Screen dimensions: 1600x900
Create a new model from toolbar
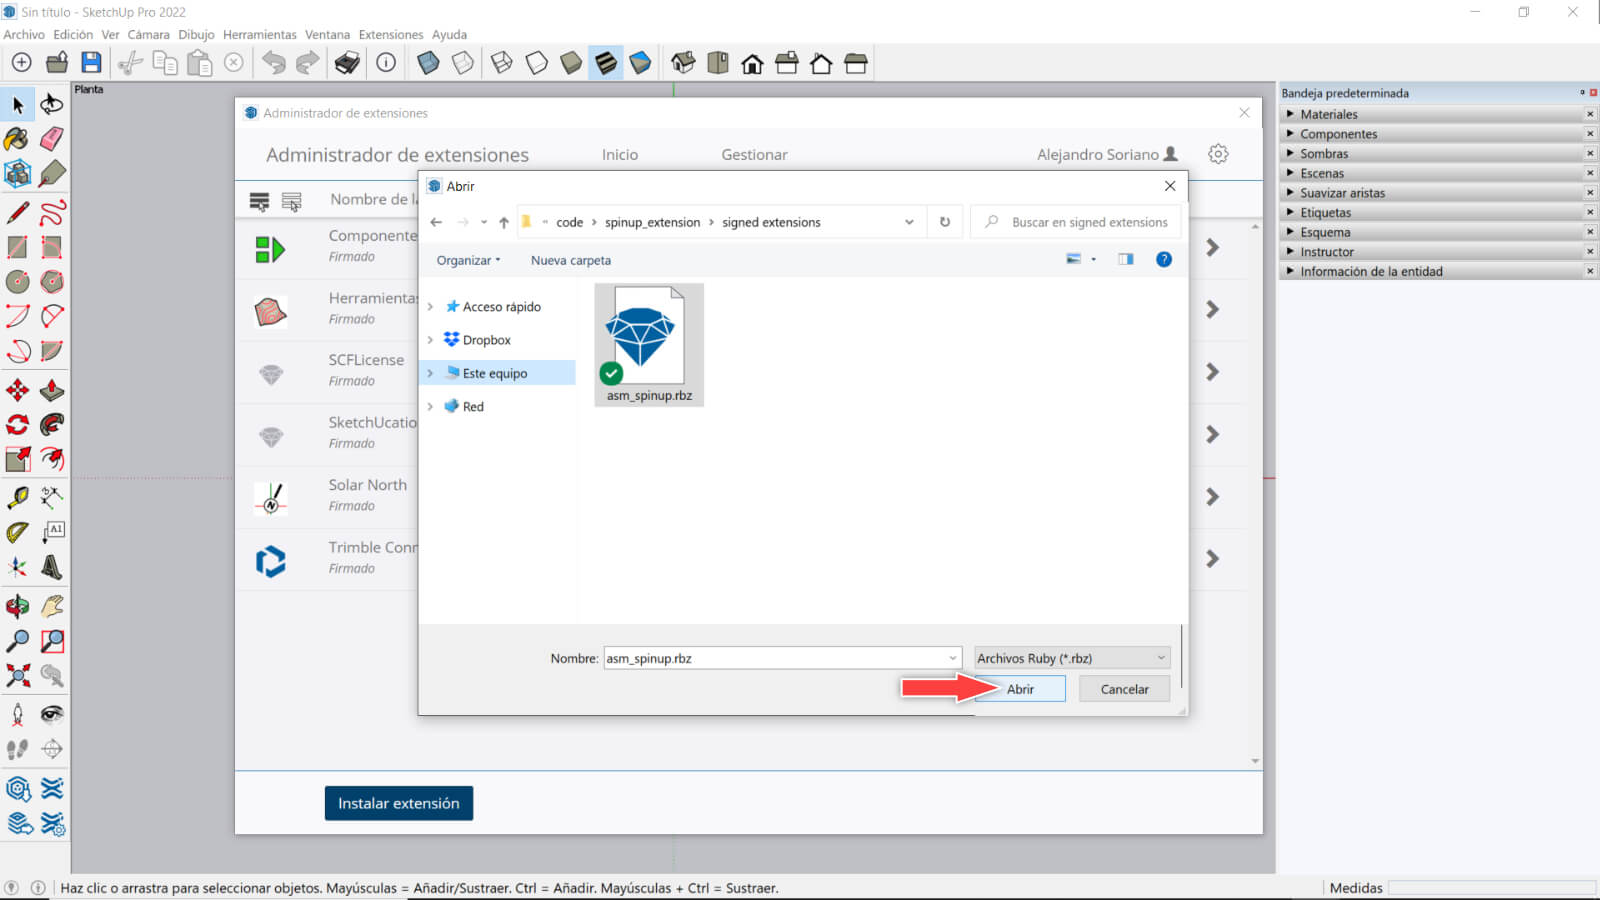(21, 63)
